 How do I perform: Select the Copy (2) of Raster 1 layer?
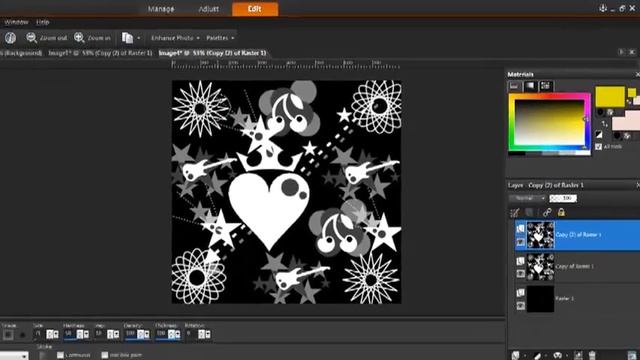(x=577, y=235)
